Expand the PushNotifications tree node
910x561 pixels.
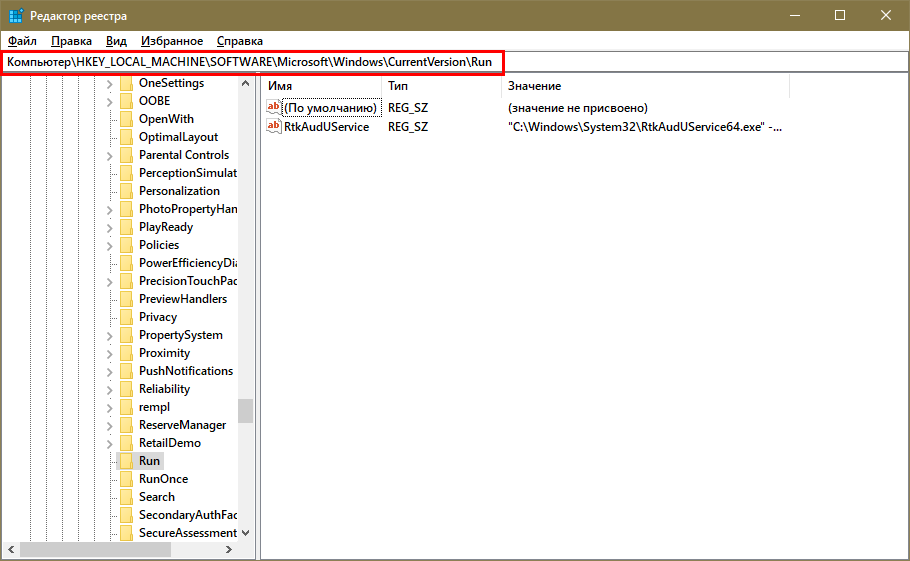point(109,371)
